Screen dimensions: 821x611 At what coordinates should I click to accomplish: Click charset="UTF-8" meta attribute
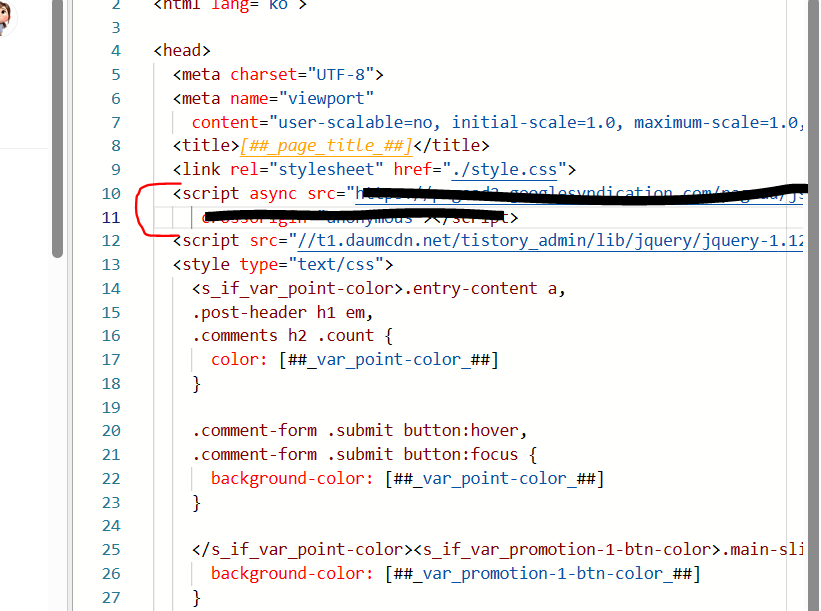tap(302, 75)
